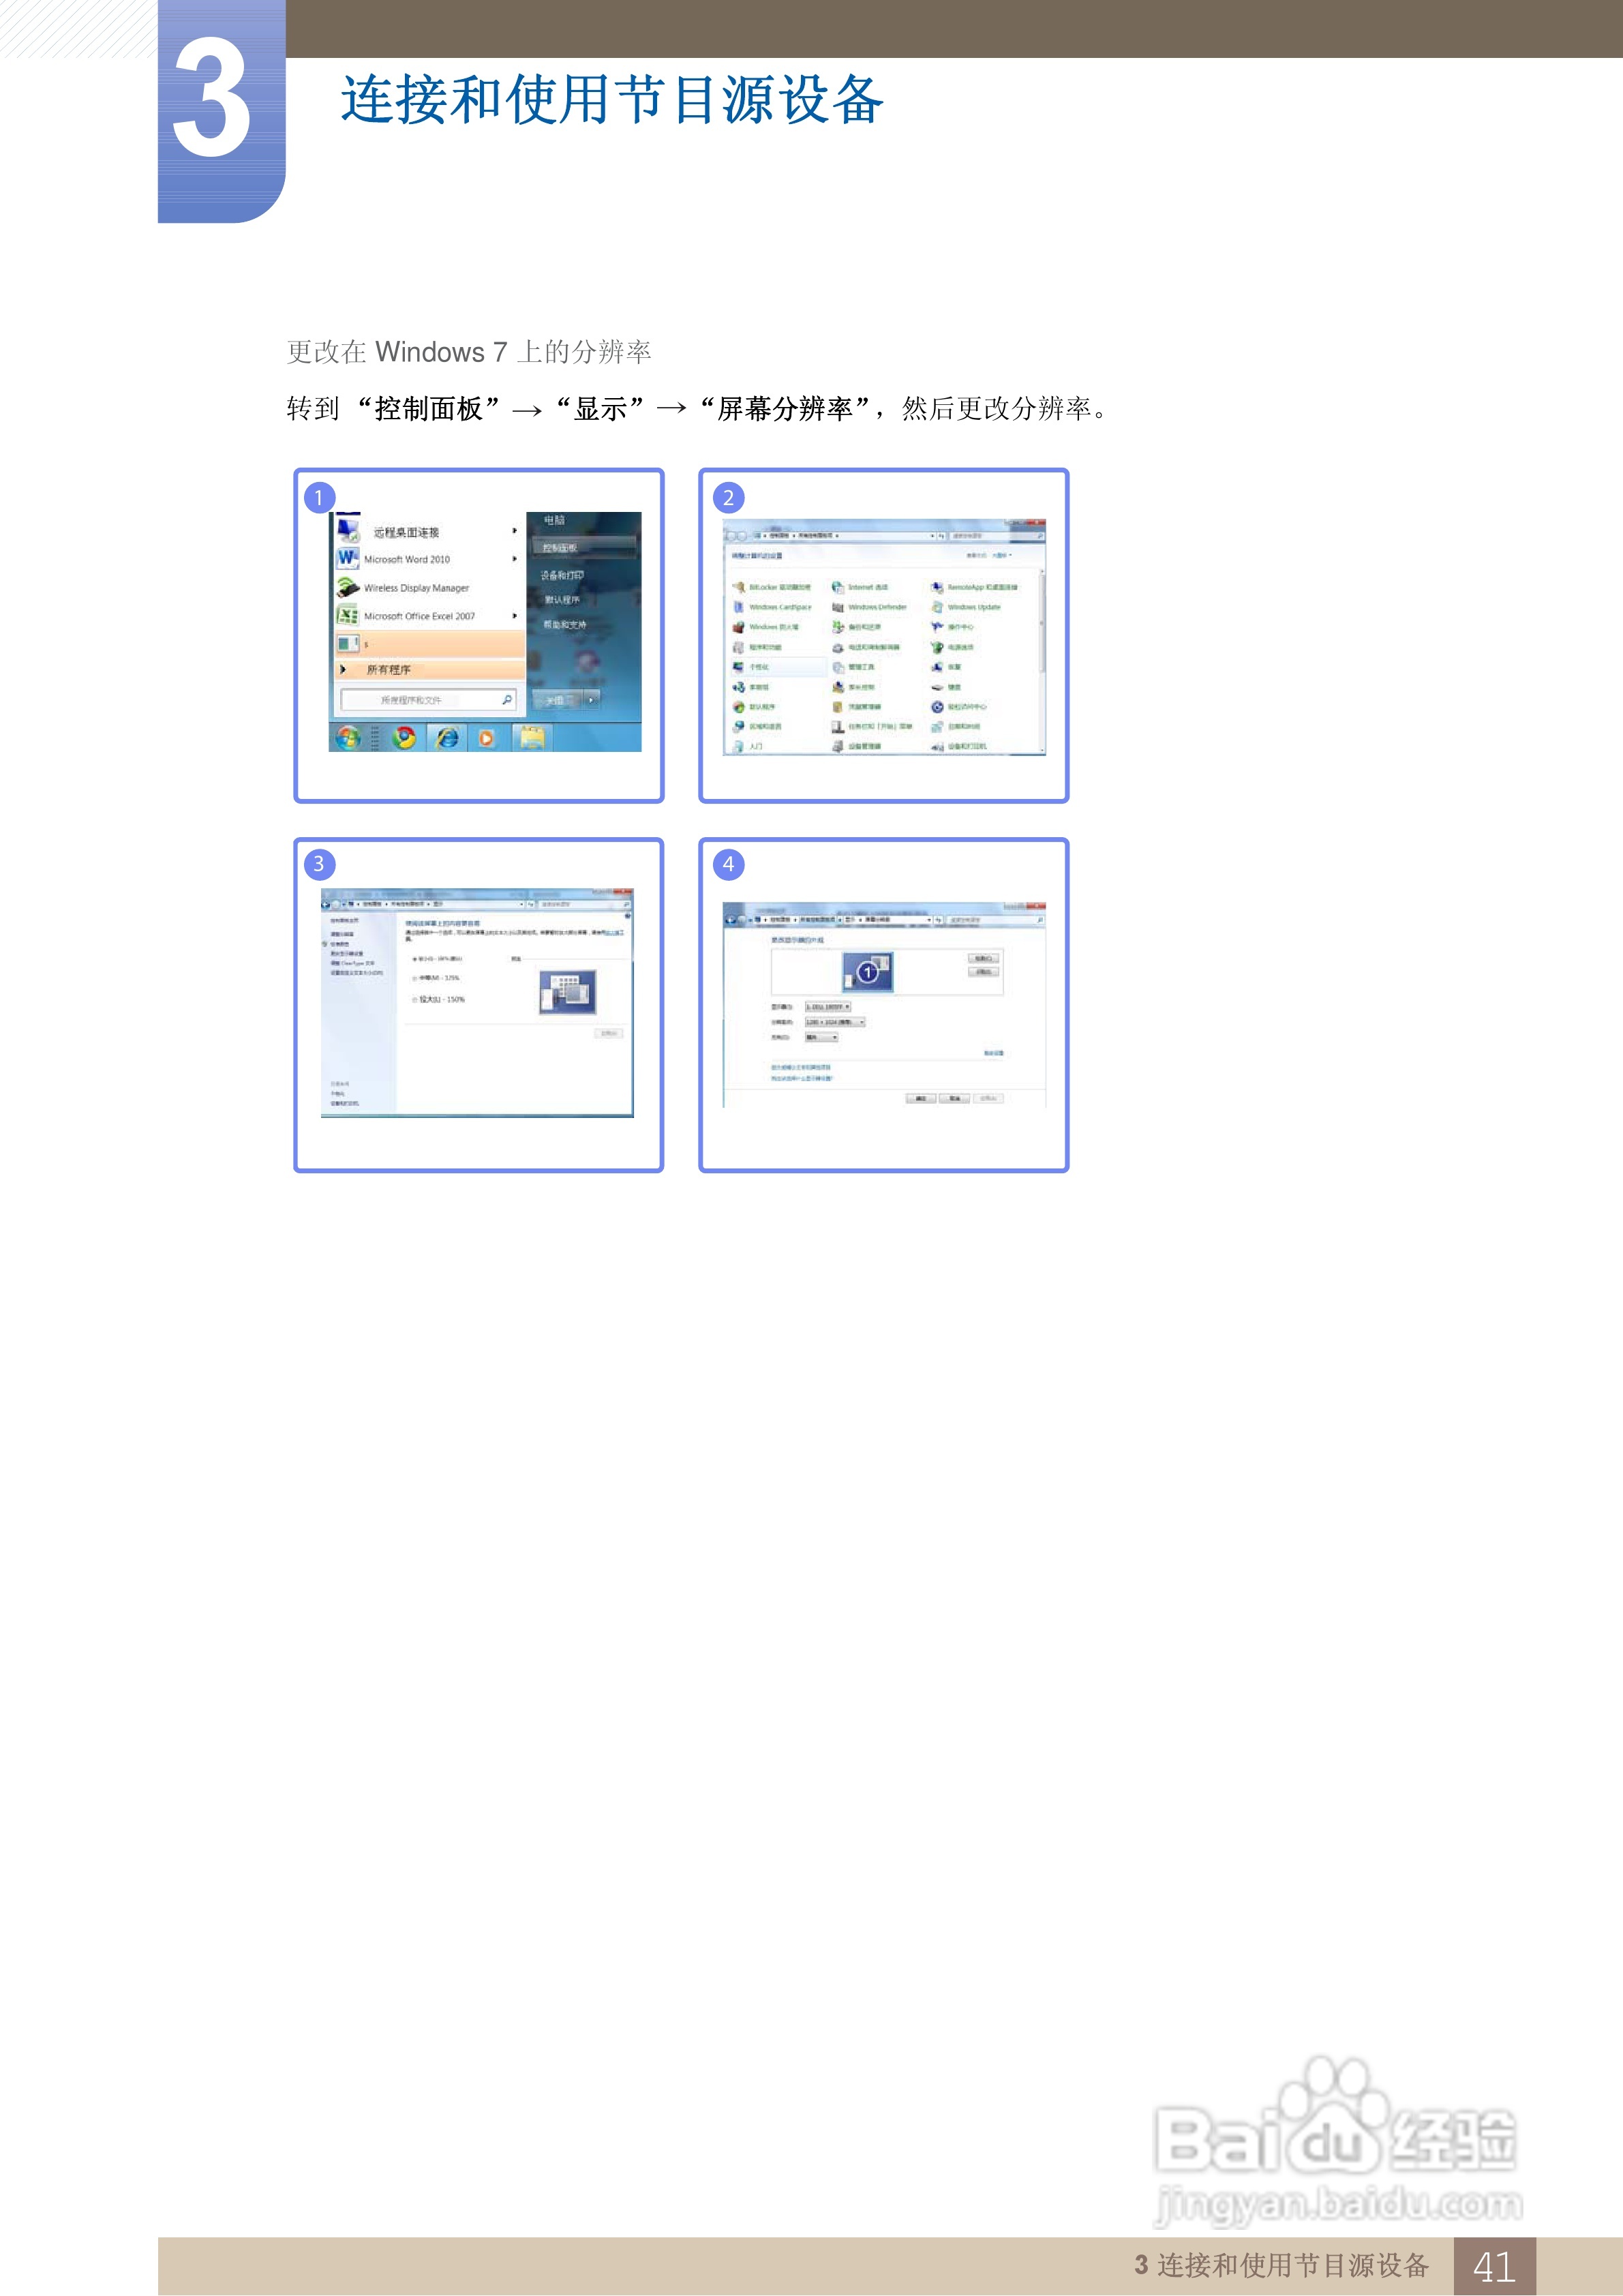Select 设备和打印 in the Start menu
Image resolution: width=1623 pixels, height=2296 pixels.
(x=562, y=575)
